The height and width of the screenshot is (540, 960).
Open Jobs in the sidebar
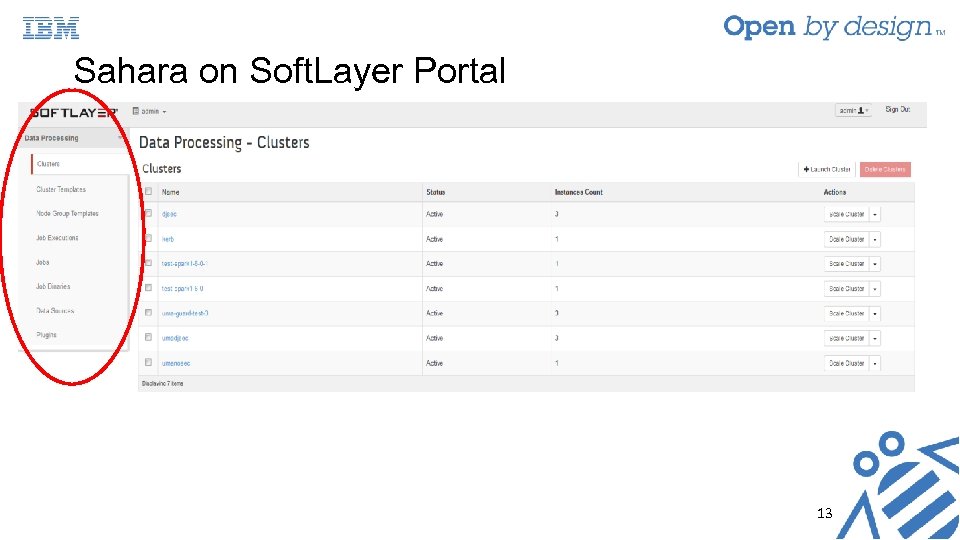click(x=42, y=262)
